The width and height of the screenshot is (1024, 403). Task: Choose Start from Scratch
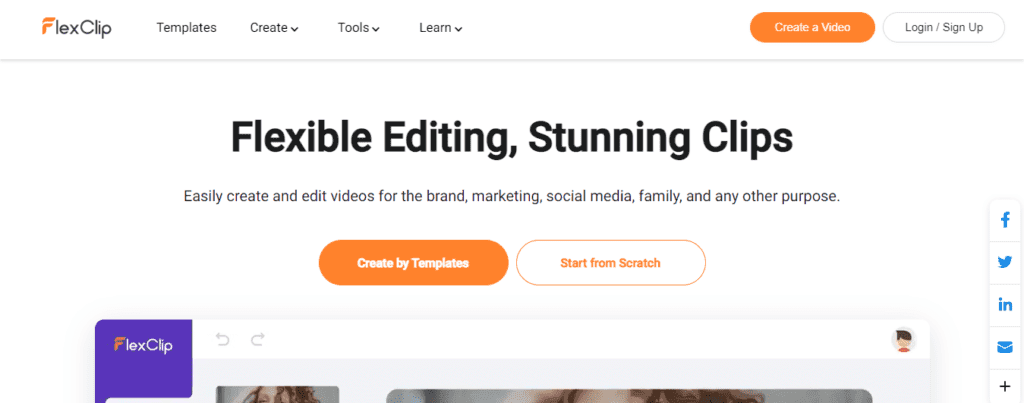(610, 263)
